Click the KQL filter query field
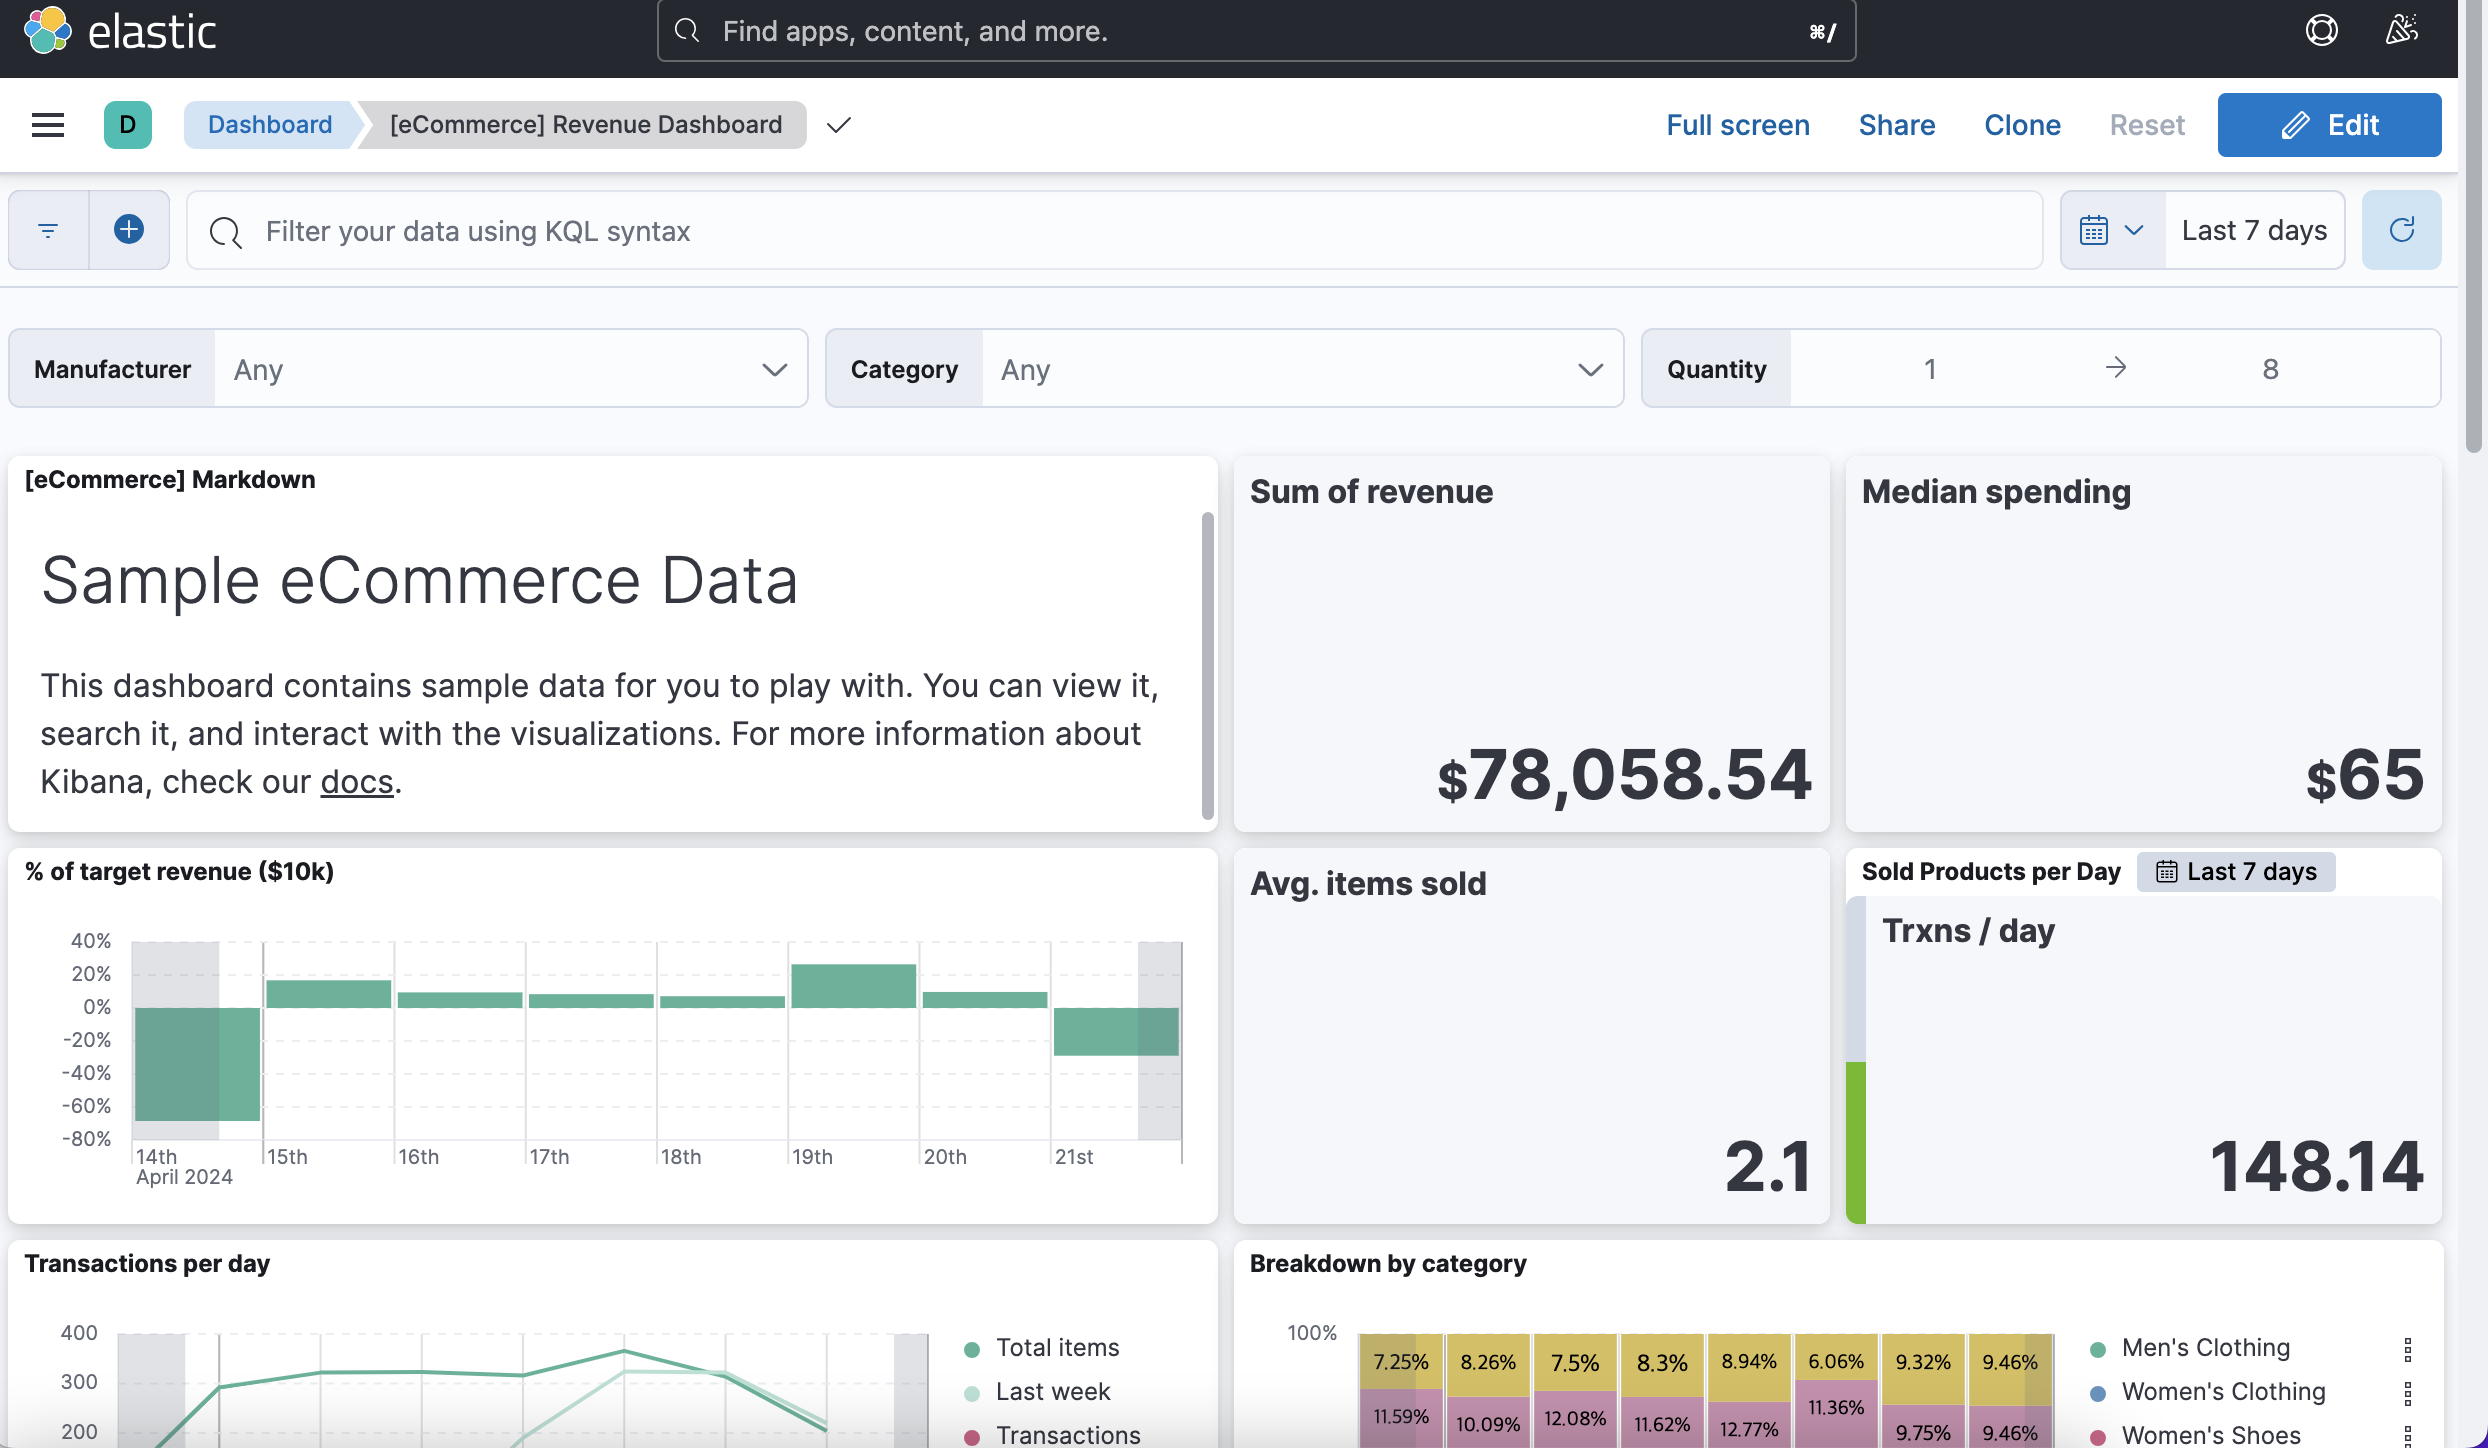 1114,231
